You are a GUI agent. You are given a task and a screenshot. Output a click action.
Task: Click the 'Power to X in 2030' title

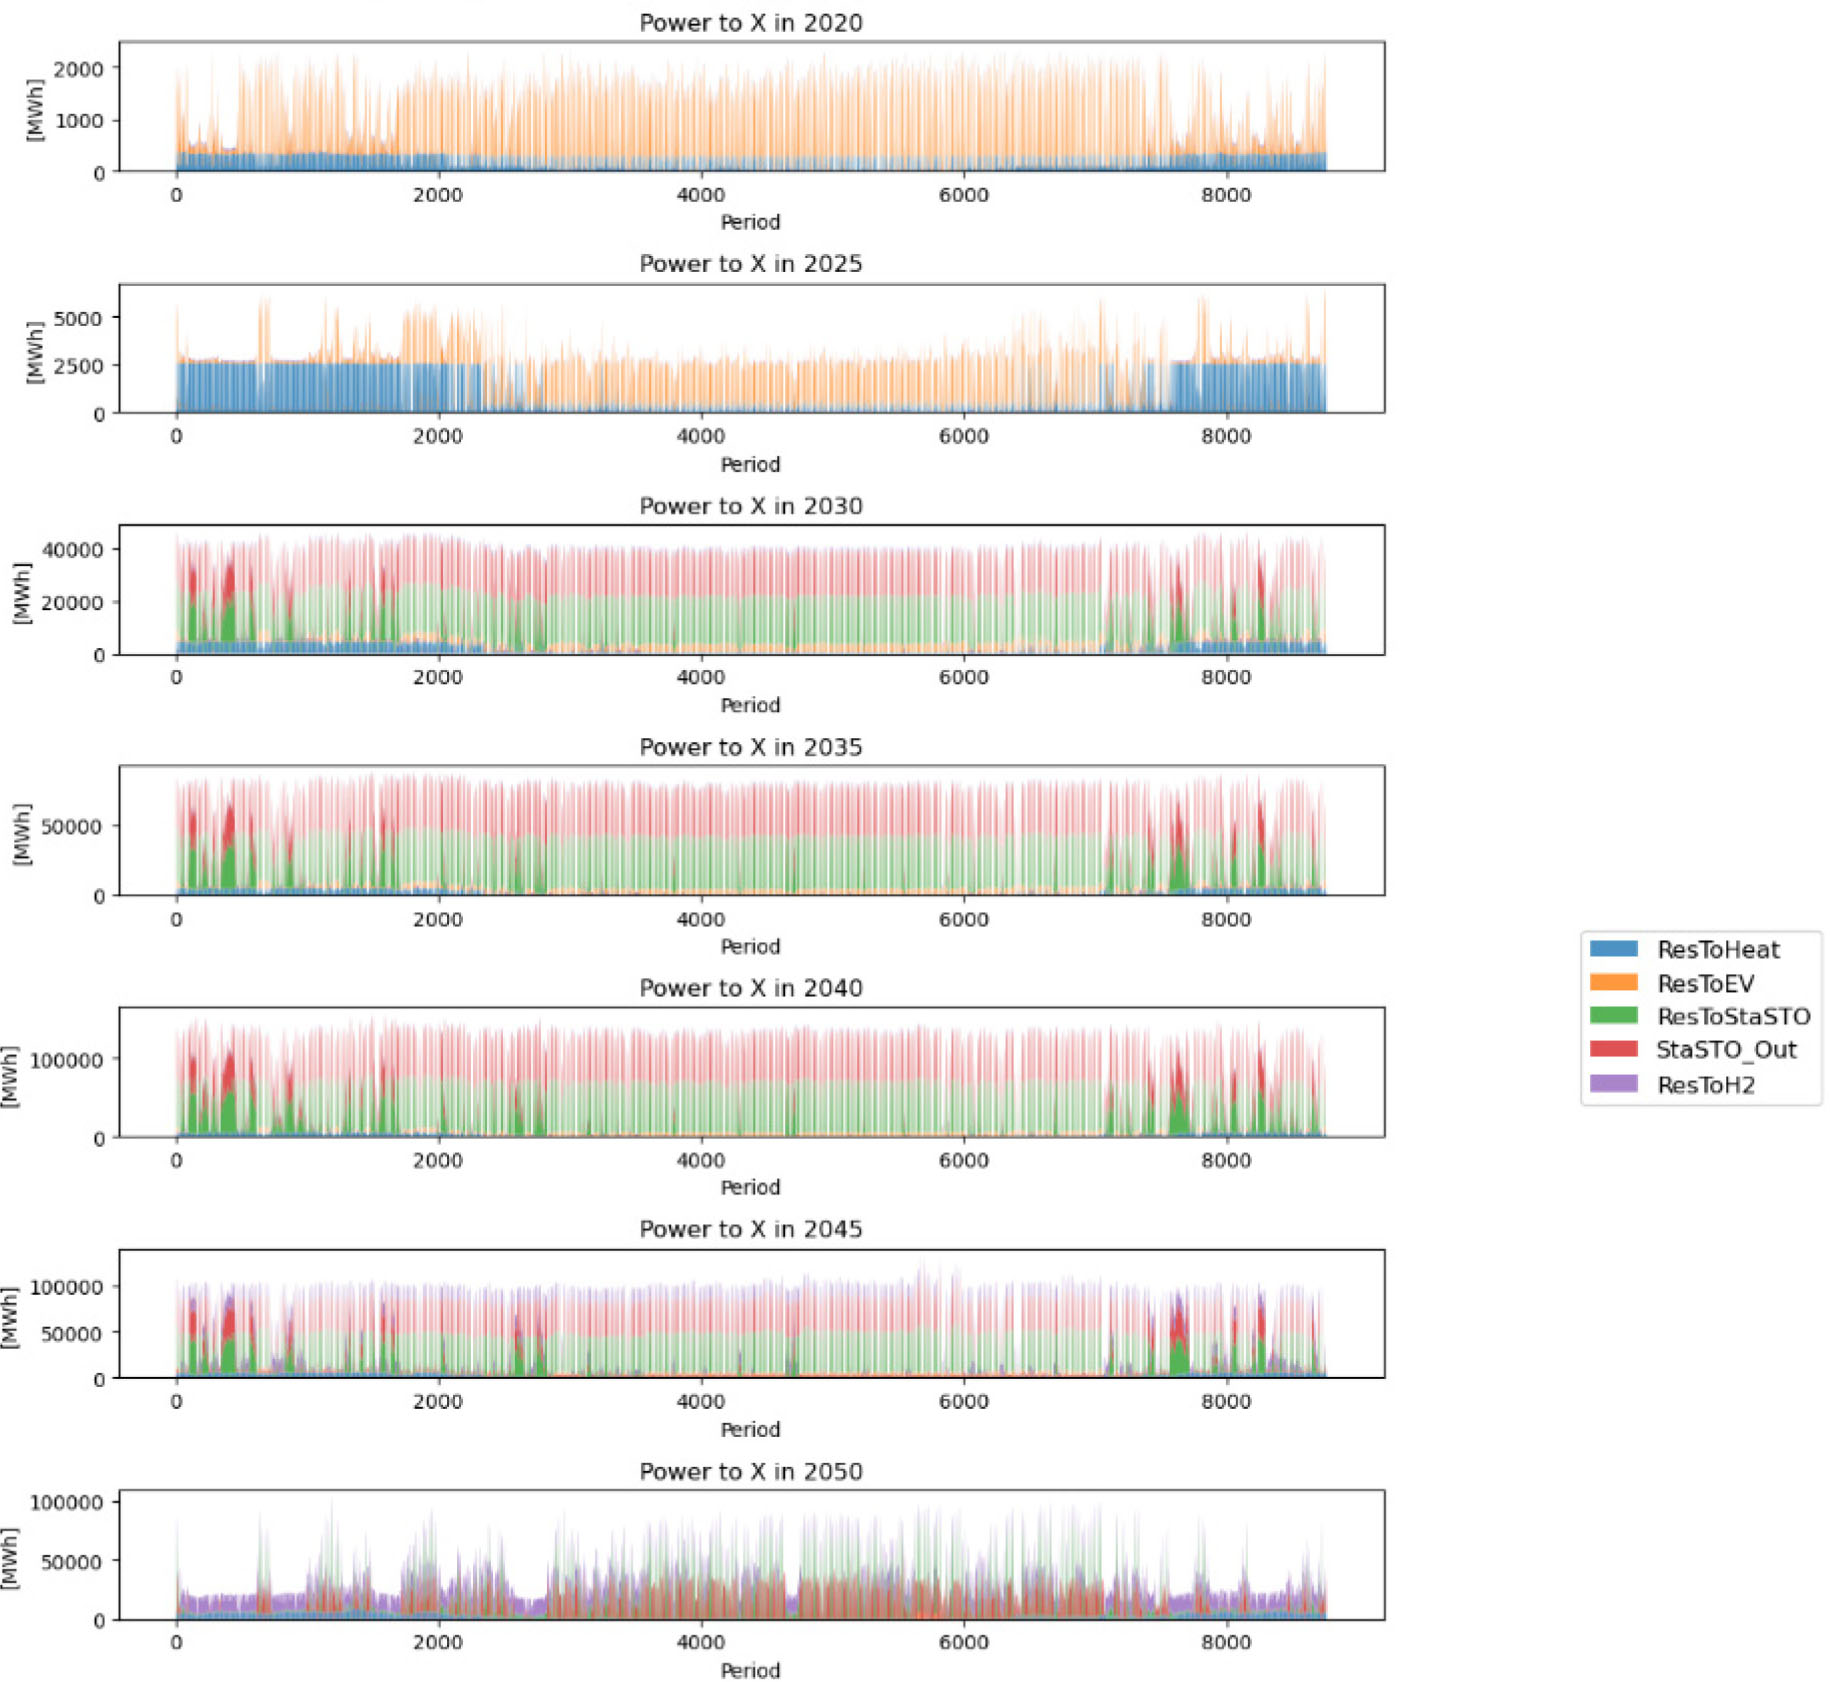pos(750,506)
